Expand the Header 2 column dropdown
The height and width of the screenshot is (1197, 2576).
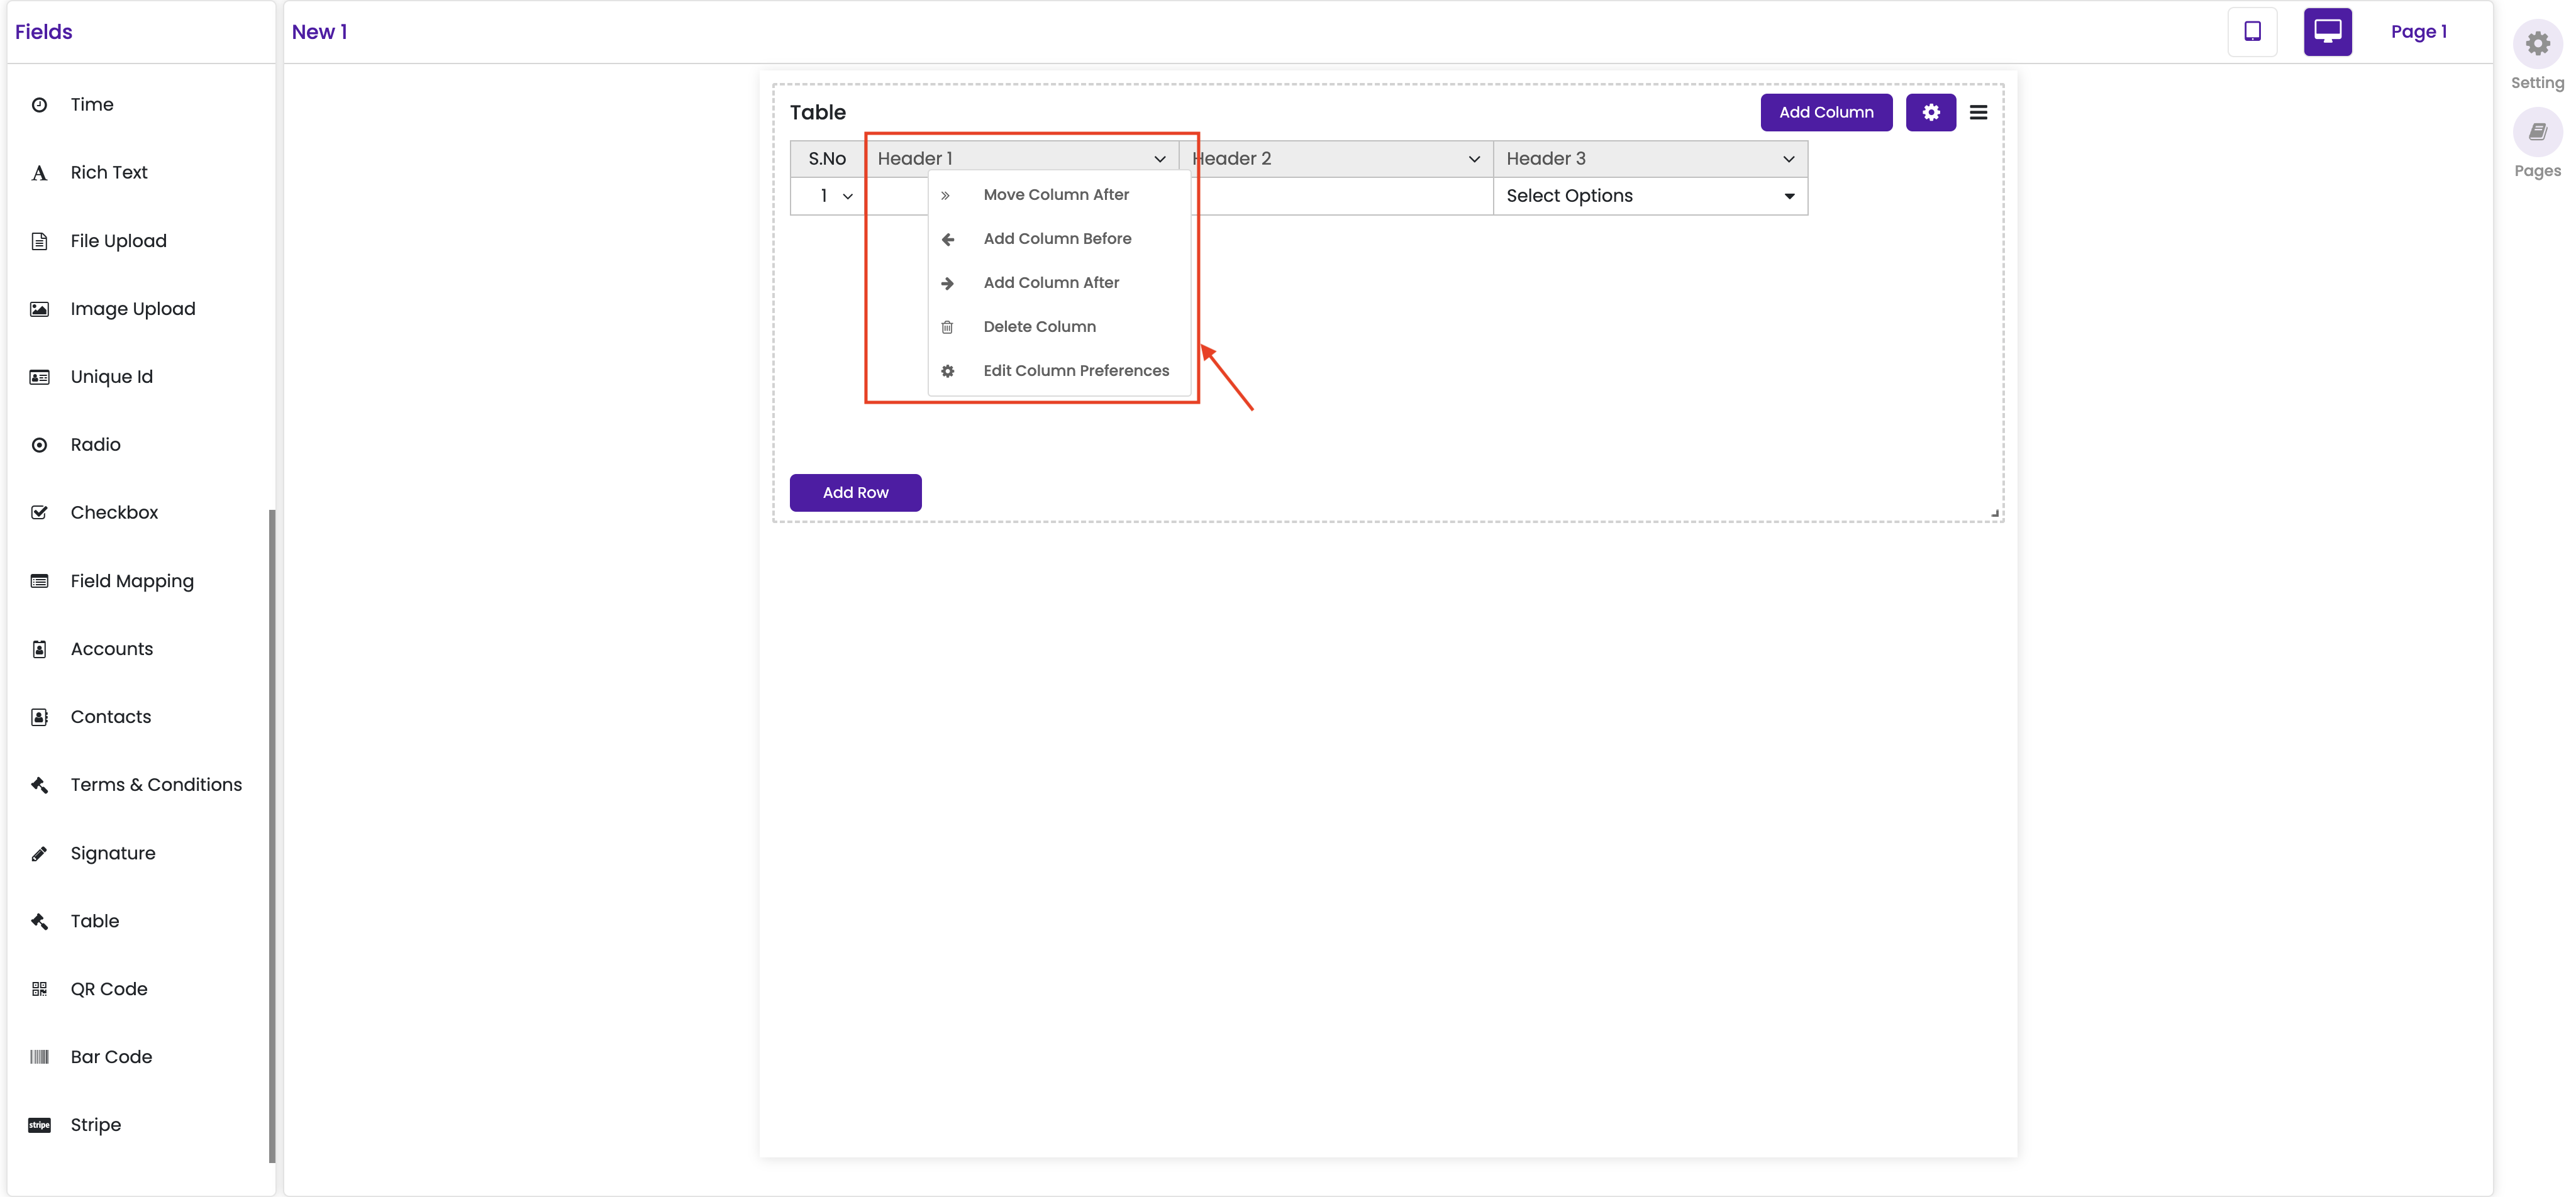click(x=1473, y=159)
